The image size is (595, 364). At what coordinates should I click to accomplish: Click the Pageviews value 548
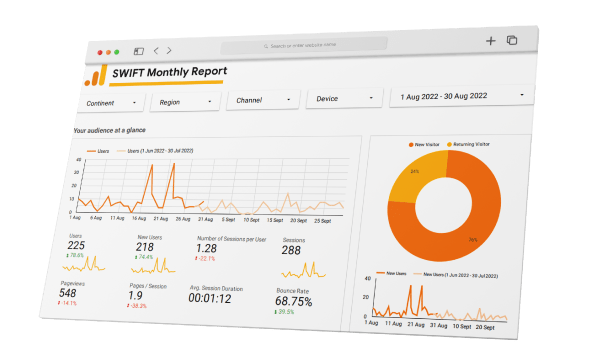point(68,293)
